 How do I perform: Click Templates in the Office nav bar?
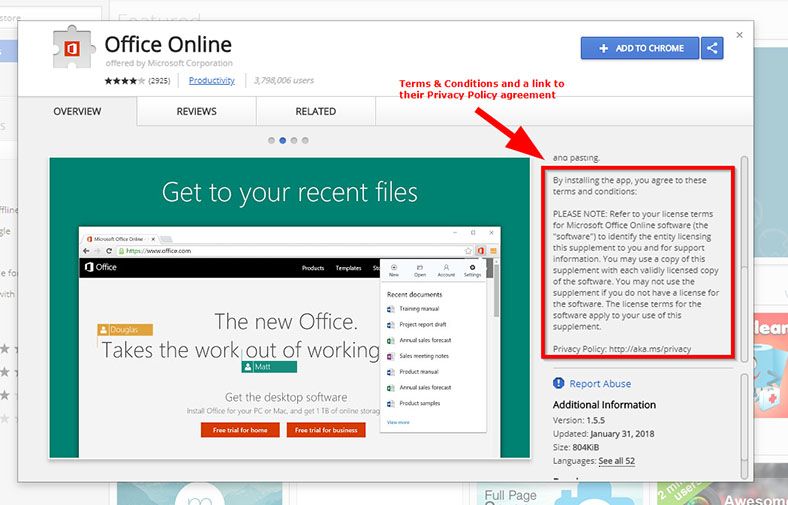[x=349, y=268]
